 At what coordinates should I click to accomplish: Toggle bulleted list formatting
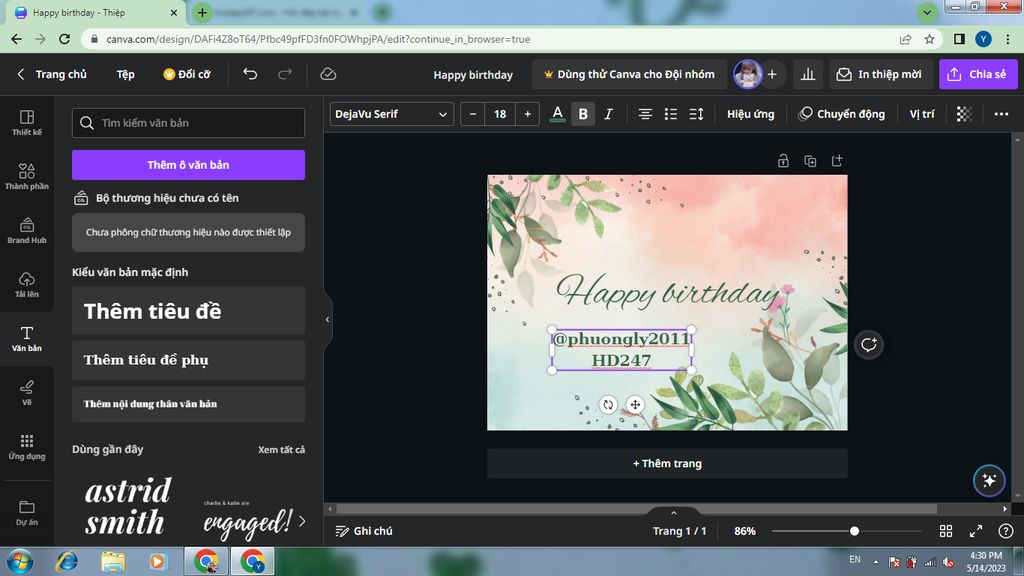[x=671, y=114]
